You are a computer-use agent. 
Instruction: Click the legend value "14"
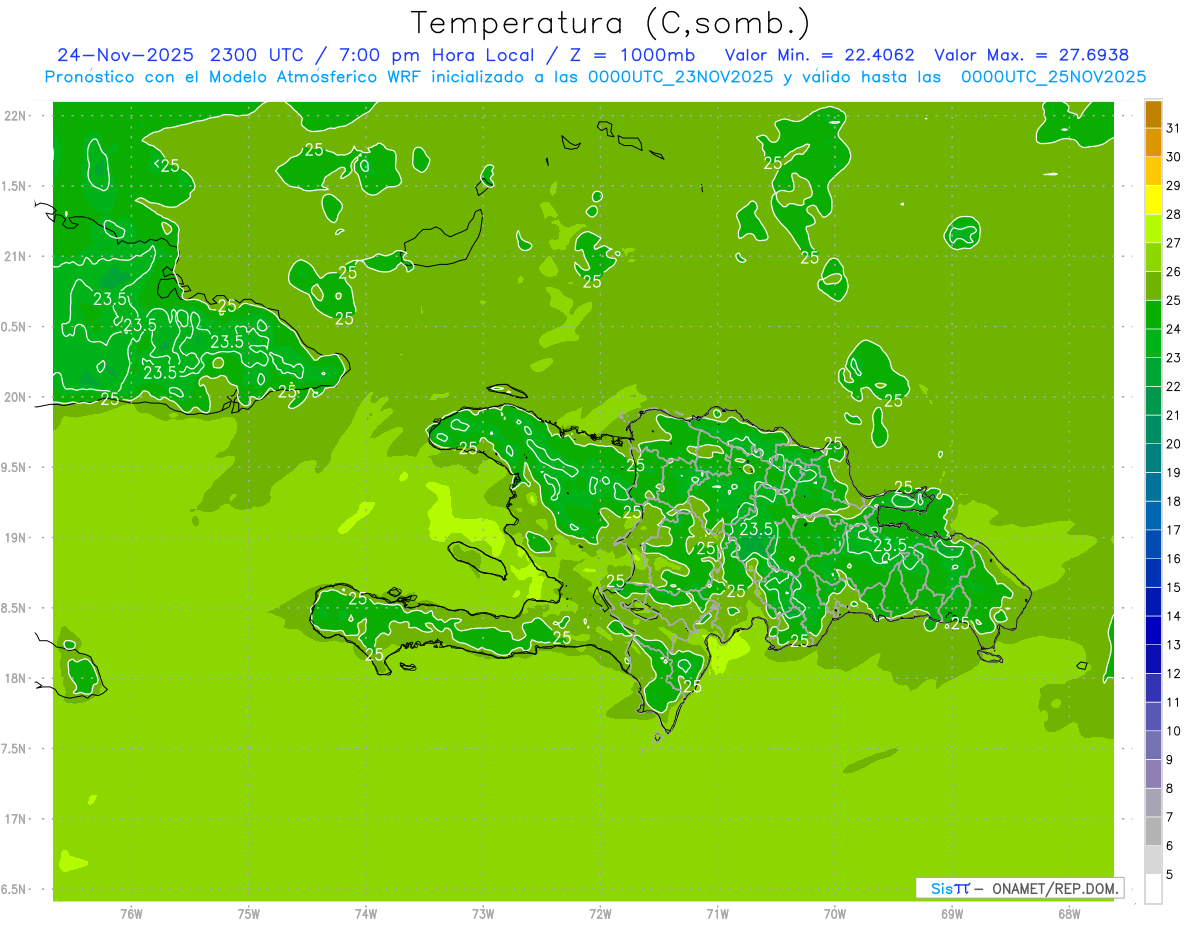pos(1174,616)
